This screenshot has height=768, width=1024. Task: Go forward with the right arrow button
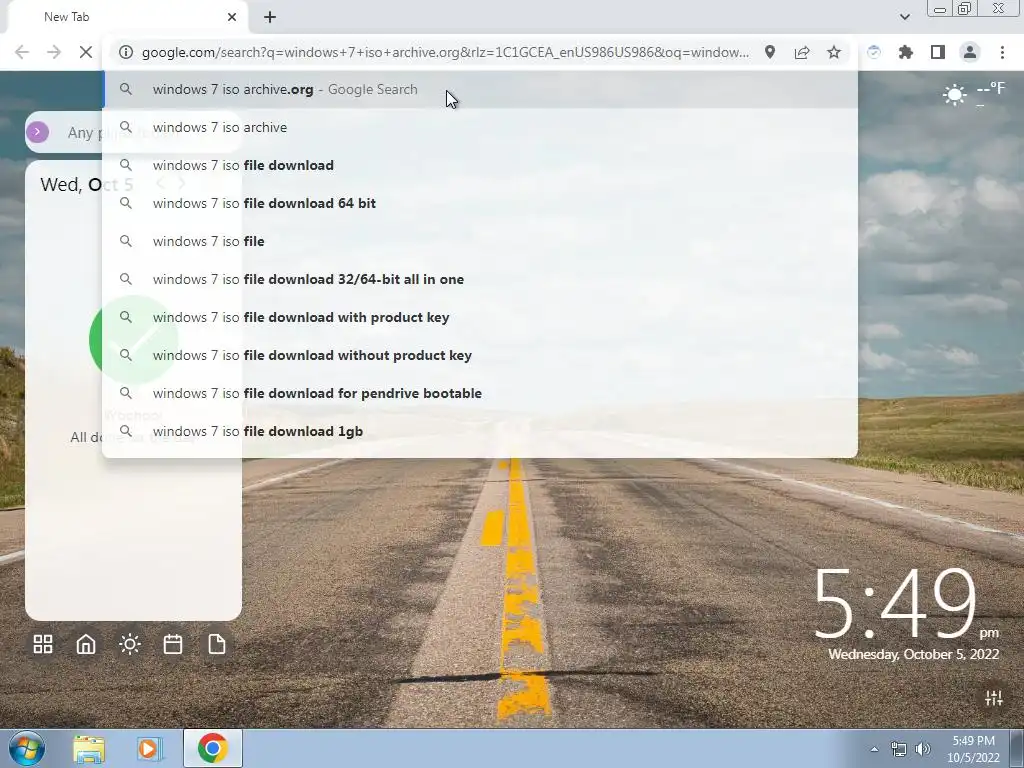pos(54,52)
